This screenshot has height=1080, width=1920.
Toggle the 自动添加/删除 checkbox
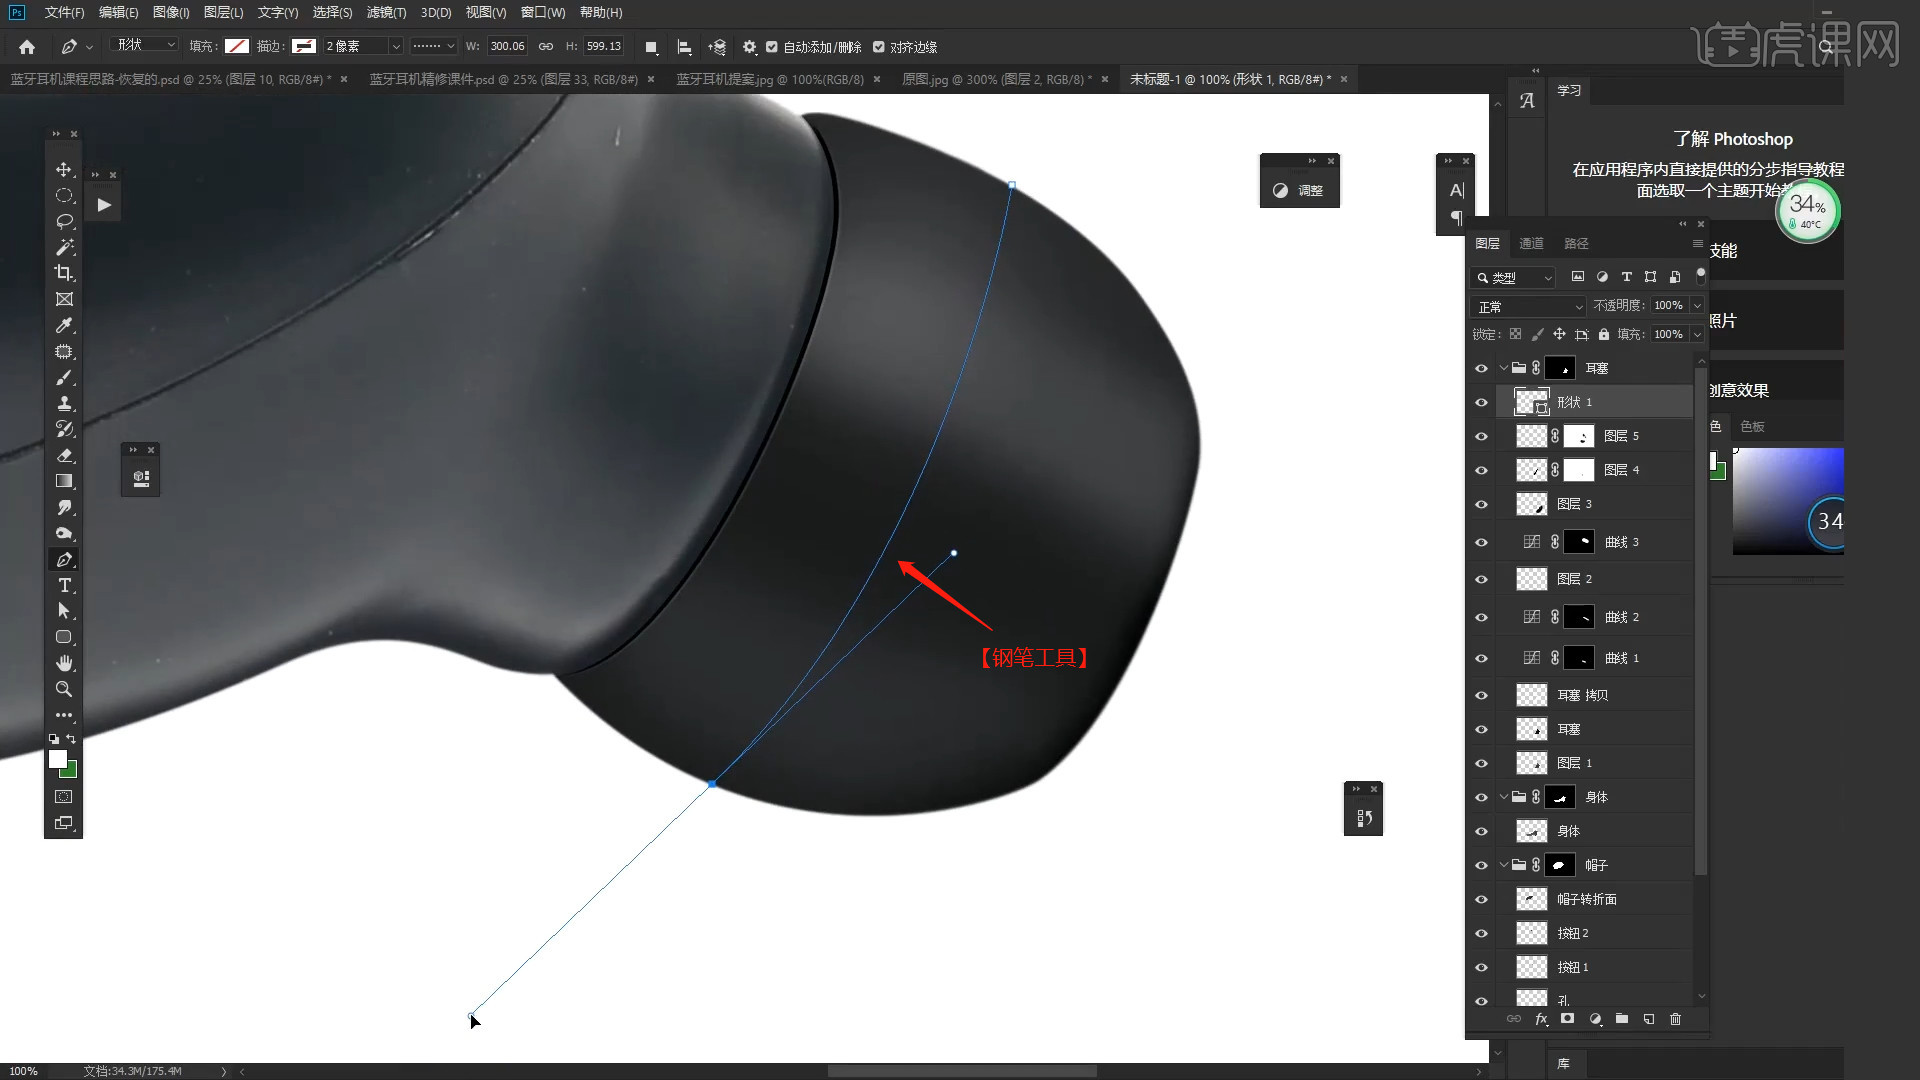(x=772, y=47)
